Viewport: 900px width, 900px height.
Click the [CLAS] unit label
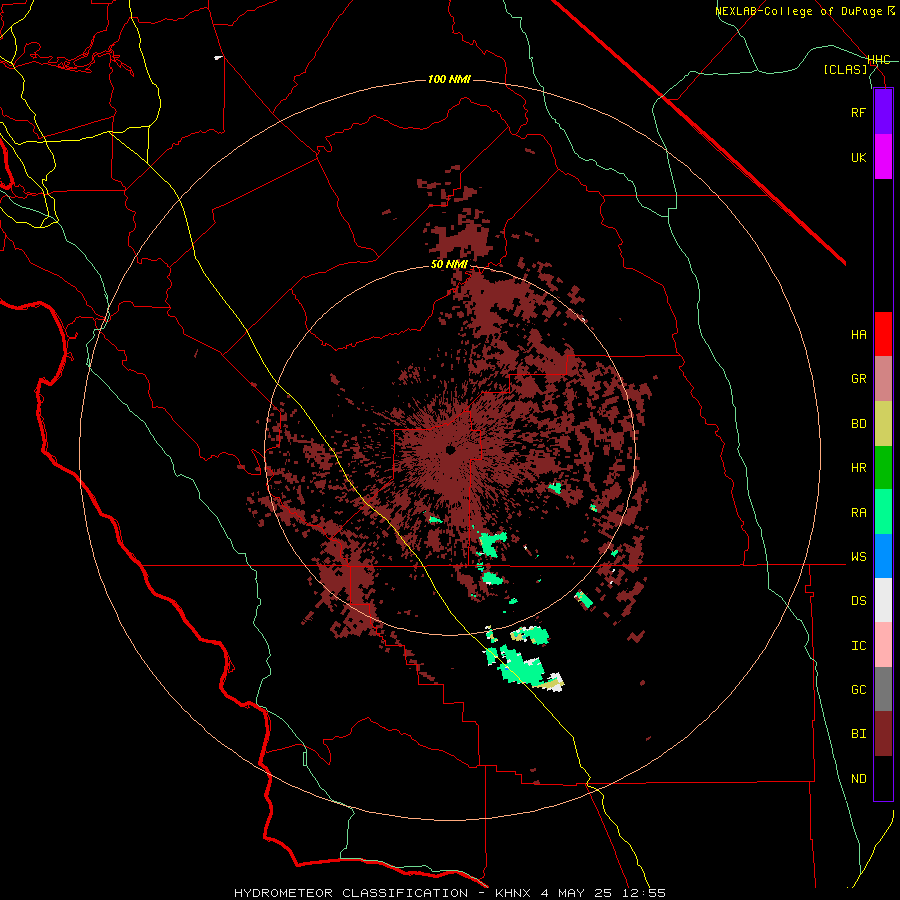click(x=845, y=69)
